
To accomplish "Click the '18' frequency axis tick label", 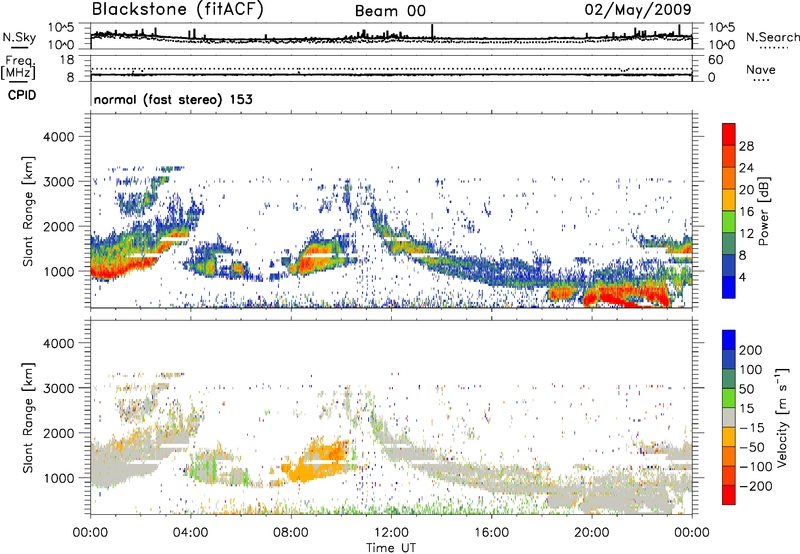I will click(67, 60).
